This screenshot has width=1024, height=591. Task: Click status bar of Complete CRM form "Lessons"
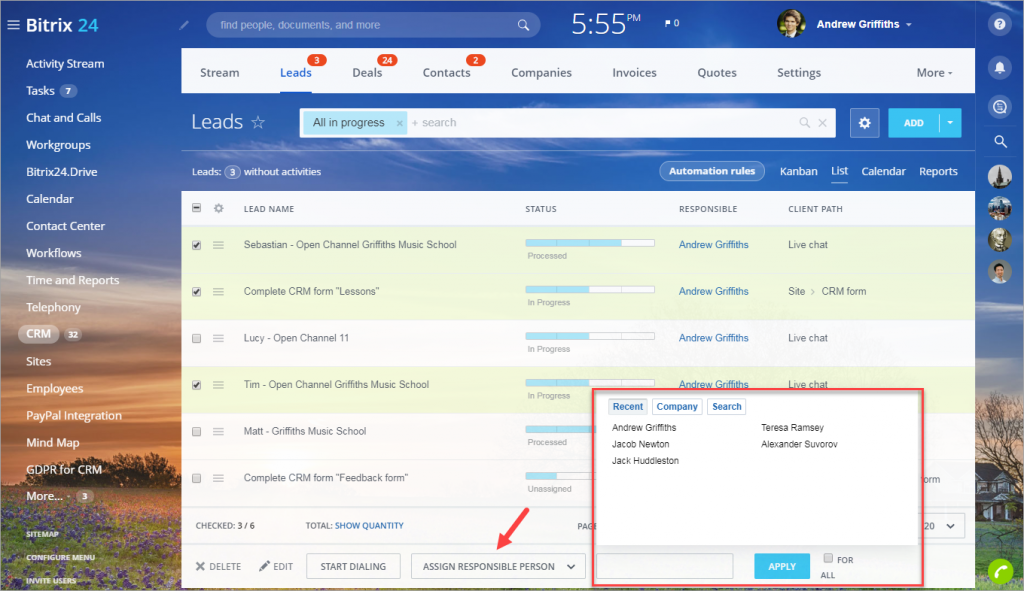point(590,289)
